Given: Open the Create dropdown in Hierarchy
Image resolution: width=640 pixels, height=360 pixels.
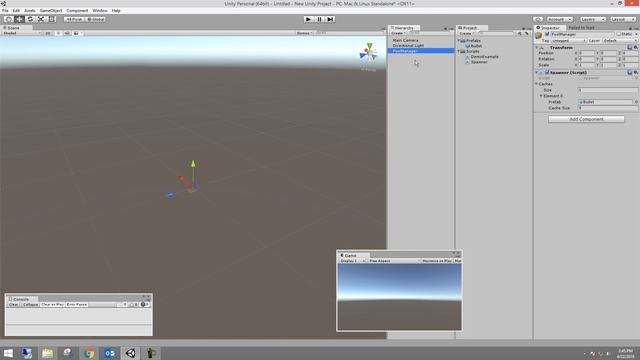Looking at the screenshot, I should point(398,33).
